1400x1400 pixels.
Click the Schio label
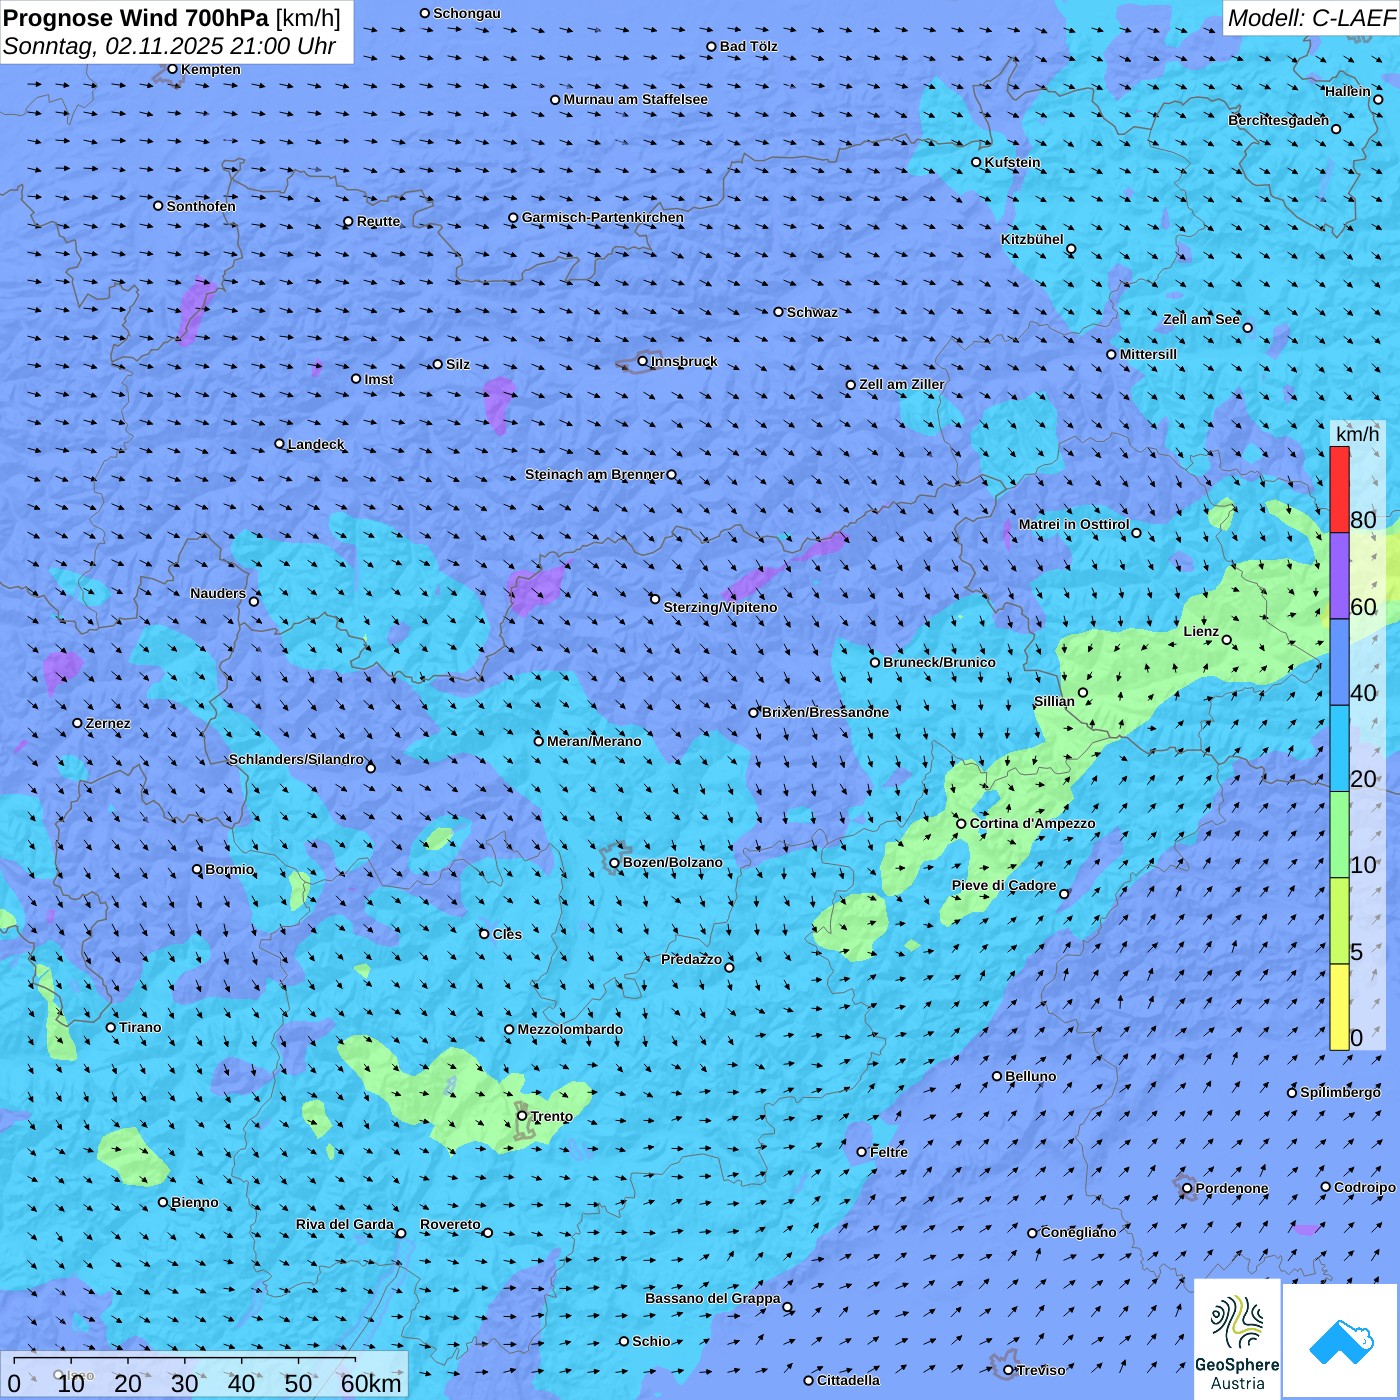coord(651,1341)
